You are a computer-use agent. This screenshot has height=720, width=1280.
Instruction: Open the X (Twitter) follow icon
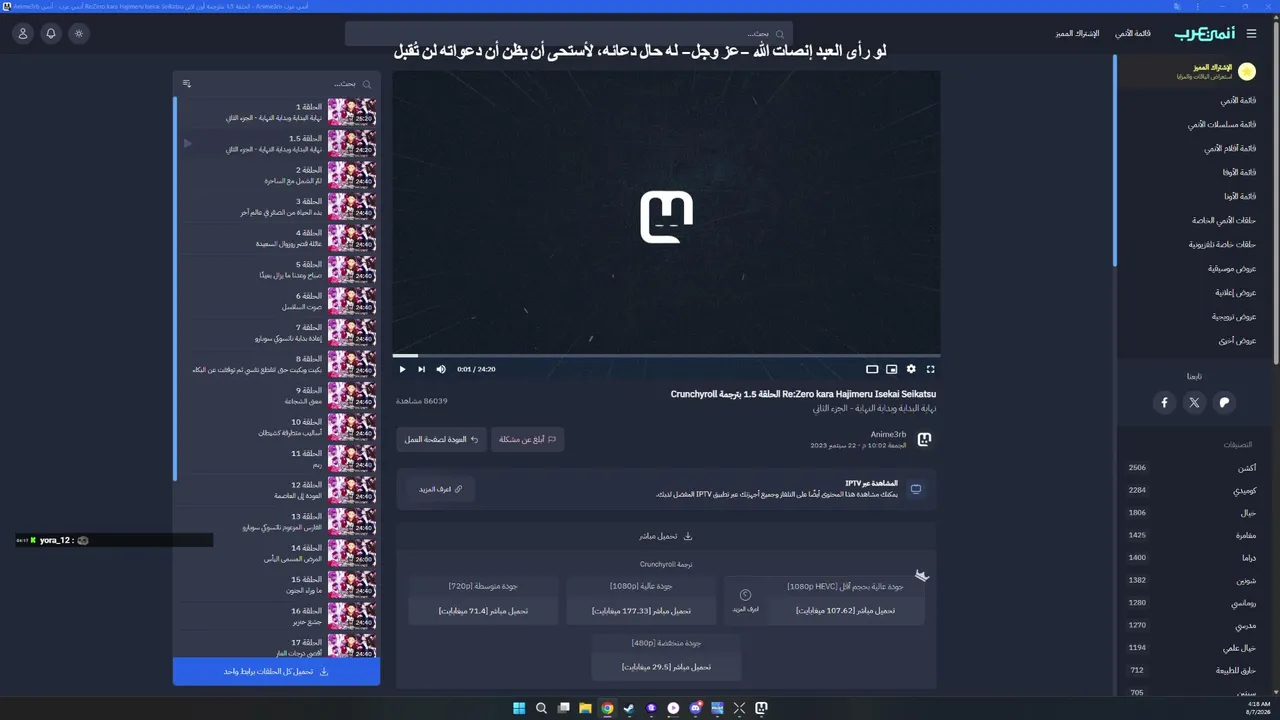(1194, 402)
